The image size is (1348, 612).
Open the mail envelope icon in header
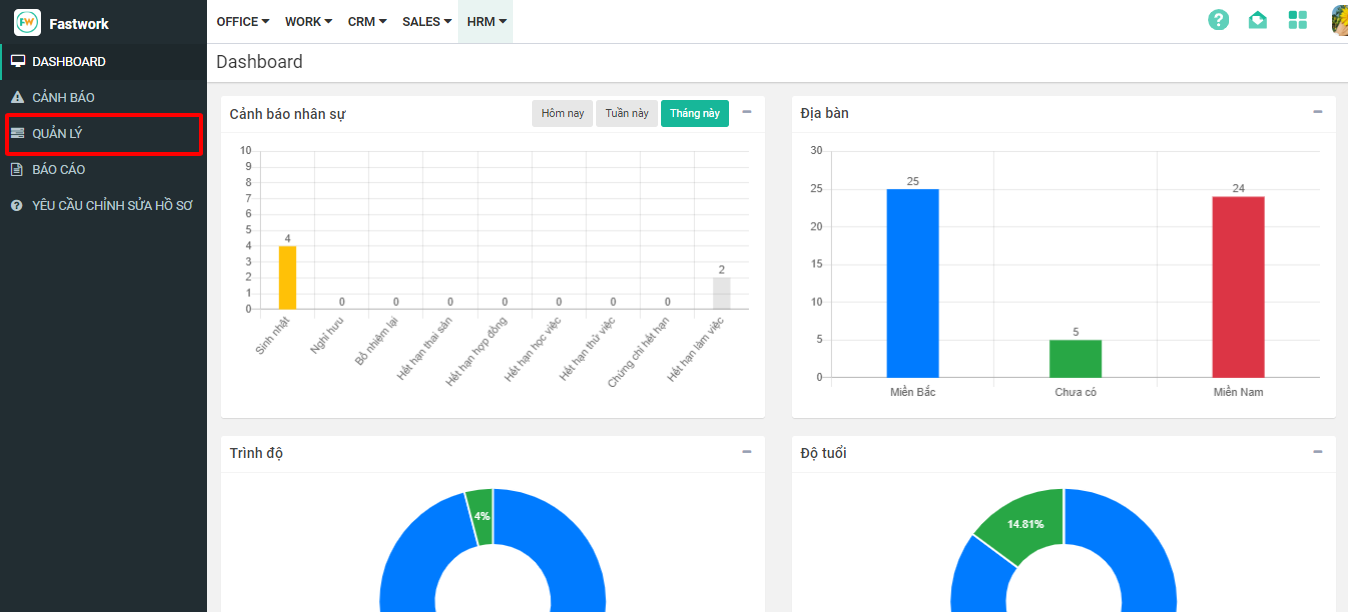pos(1257,20)
